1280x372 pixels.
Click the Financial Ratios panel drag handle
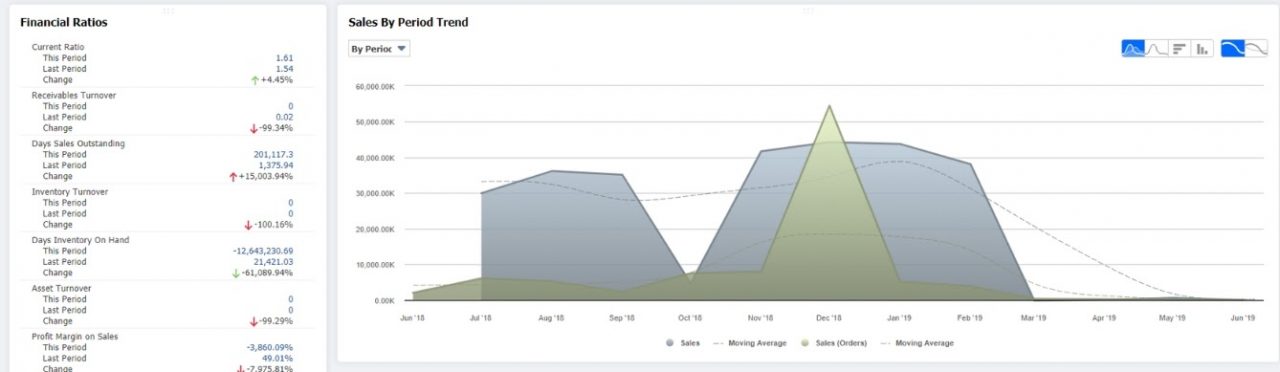pos(168,10)
